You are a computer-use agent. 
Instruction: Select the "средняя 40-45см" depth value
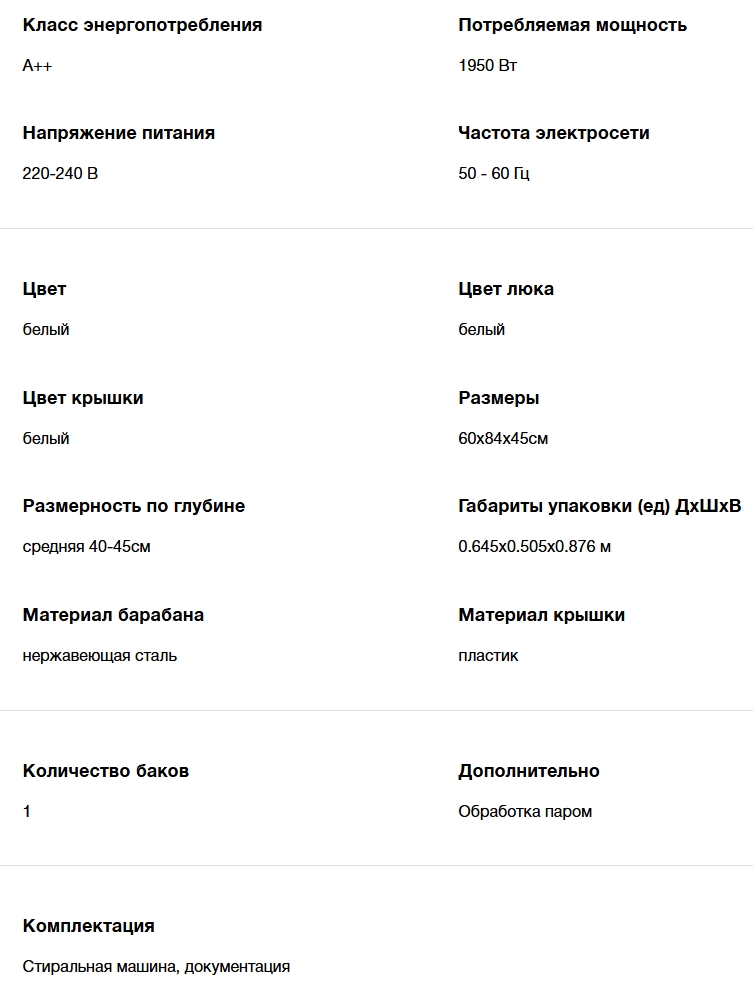[x=86, y=547]
